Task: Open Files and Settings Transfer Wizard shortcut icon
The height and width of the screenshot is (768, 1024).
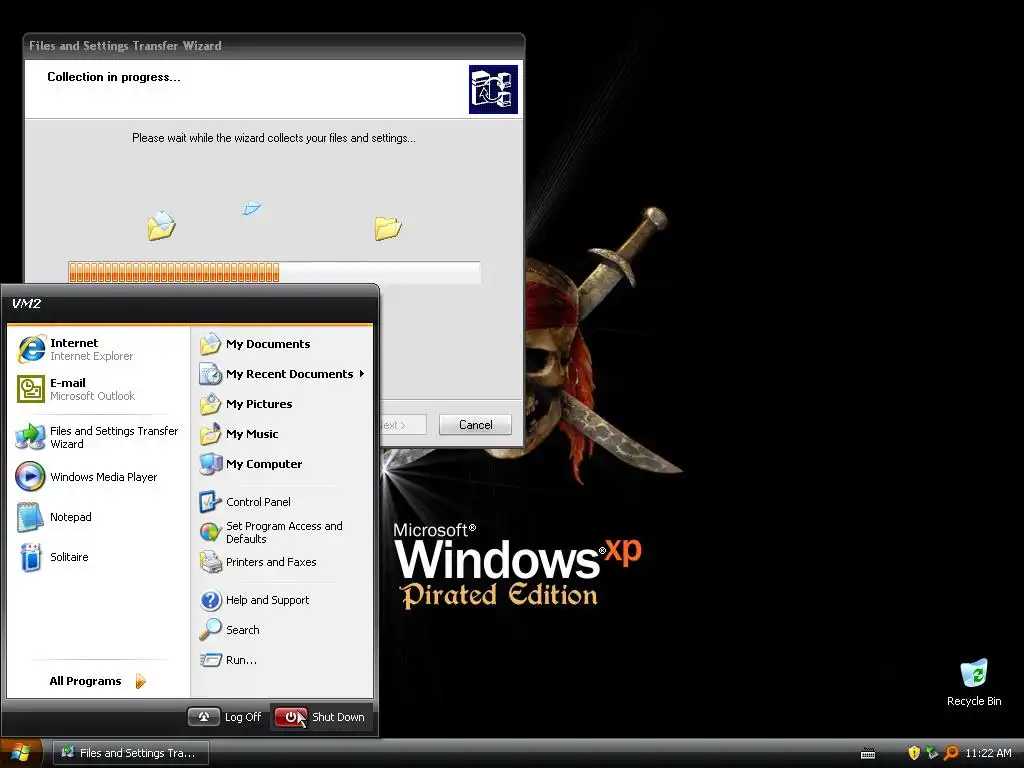Action: point(31,437)
